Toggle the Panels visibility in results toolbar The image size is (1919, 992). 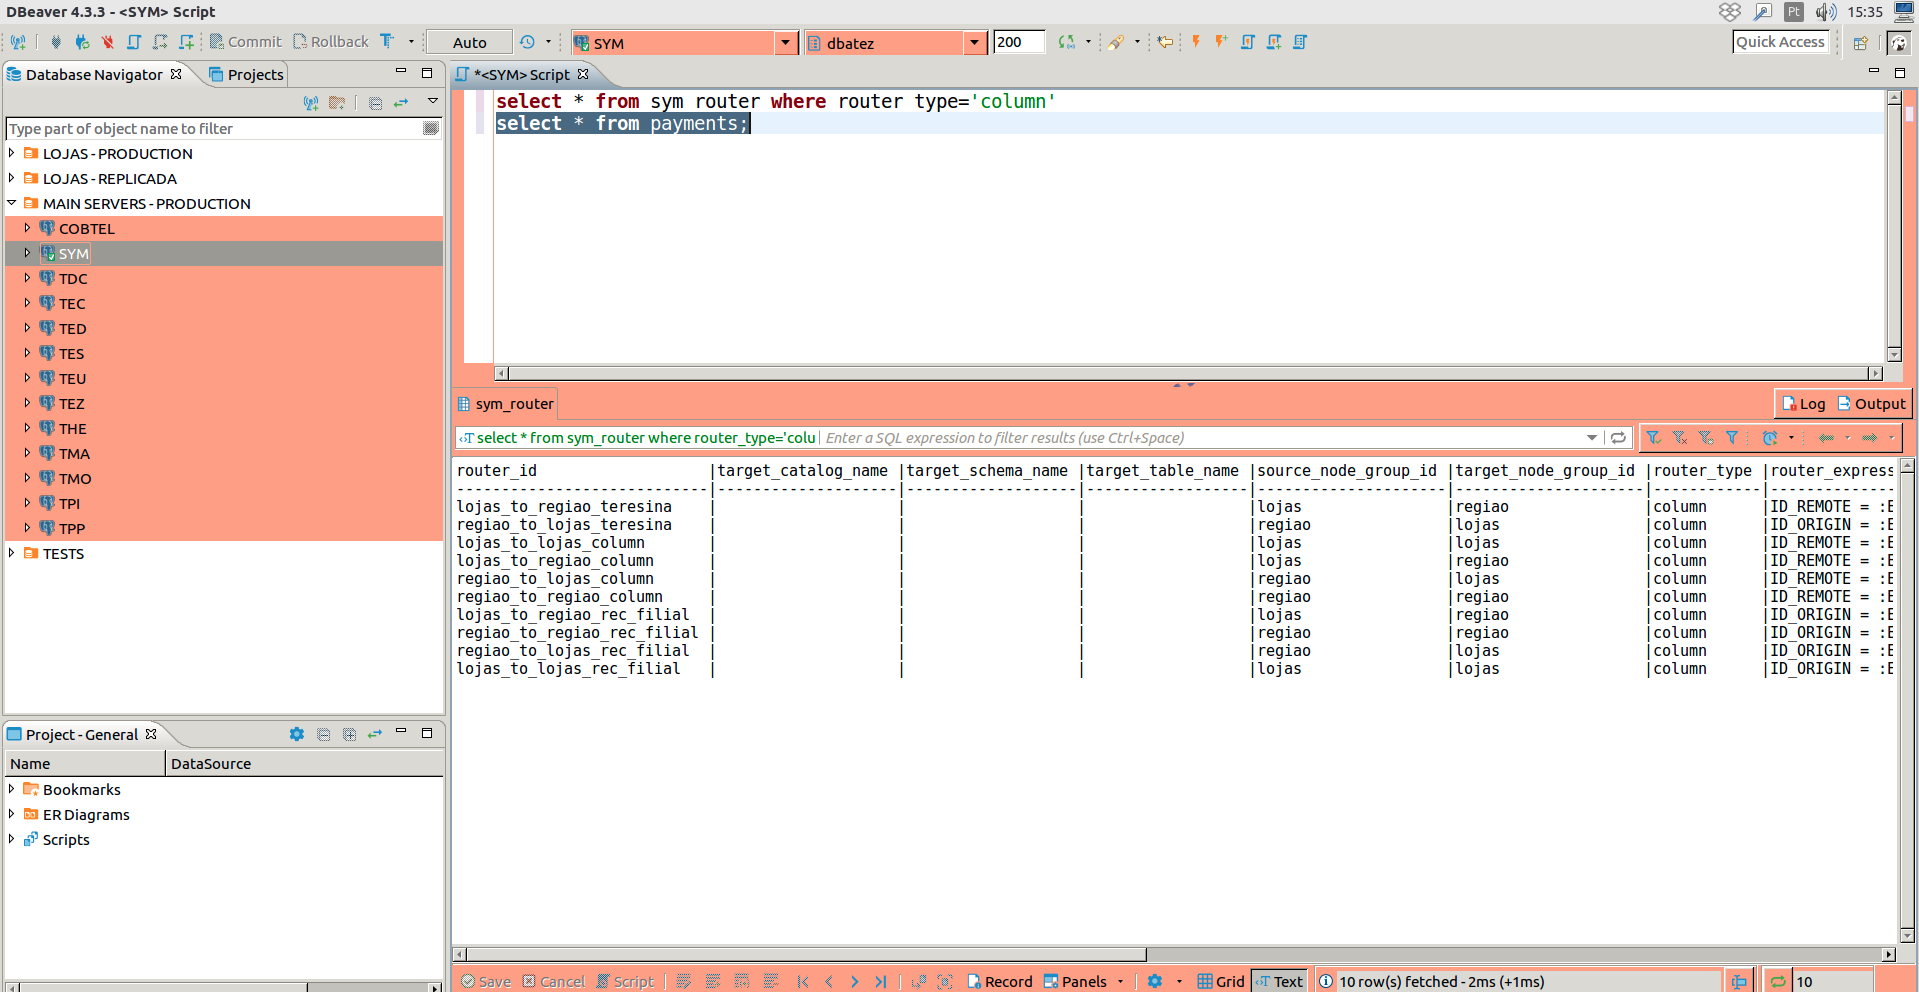pyautogui.click(x=1078, y=982)
